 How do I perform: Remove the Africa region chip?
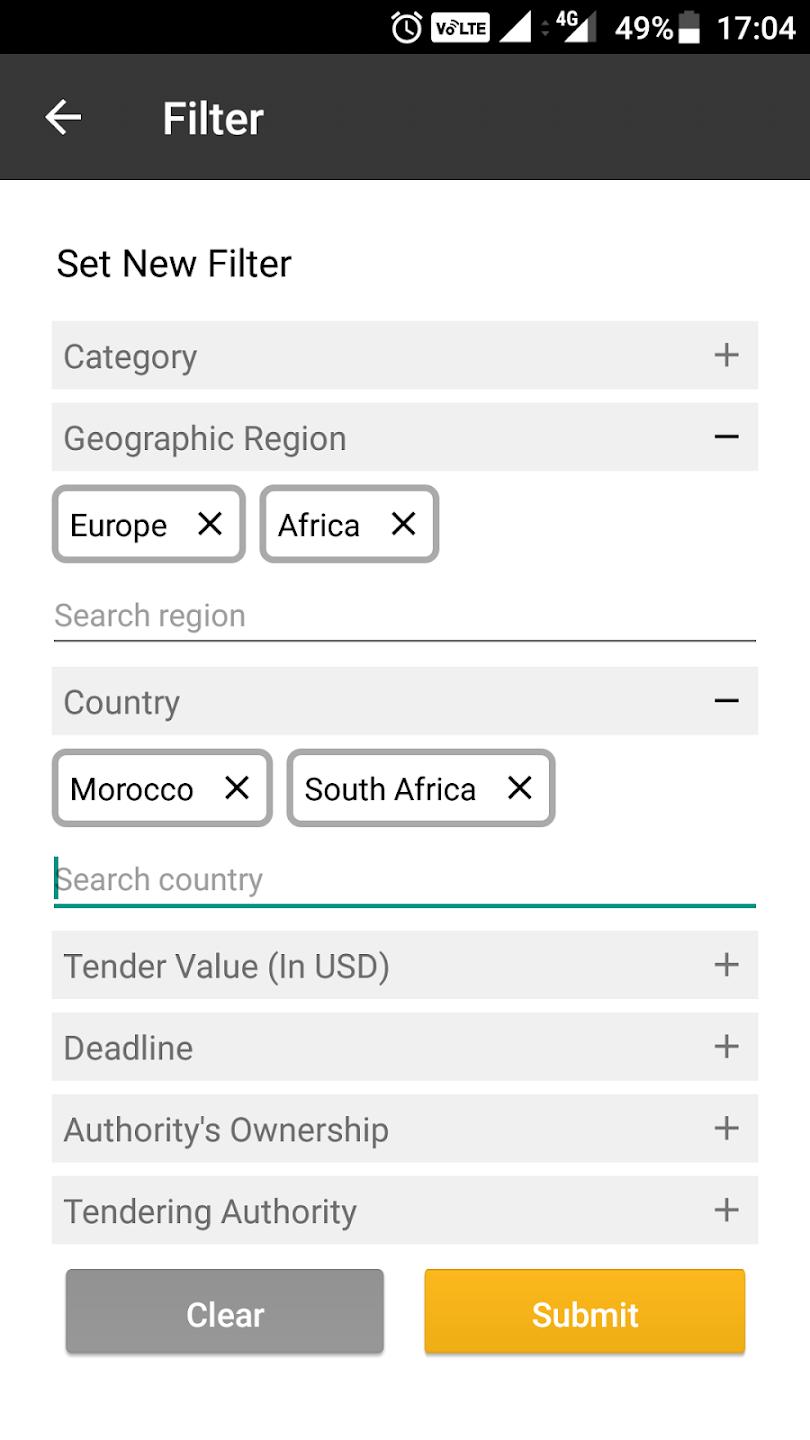(x=403, y=524)
